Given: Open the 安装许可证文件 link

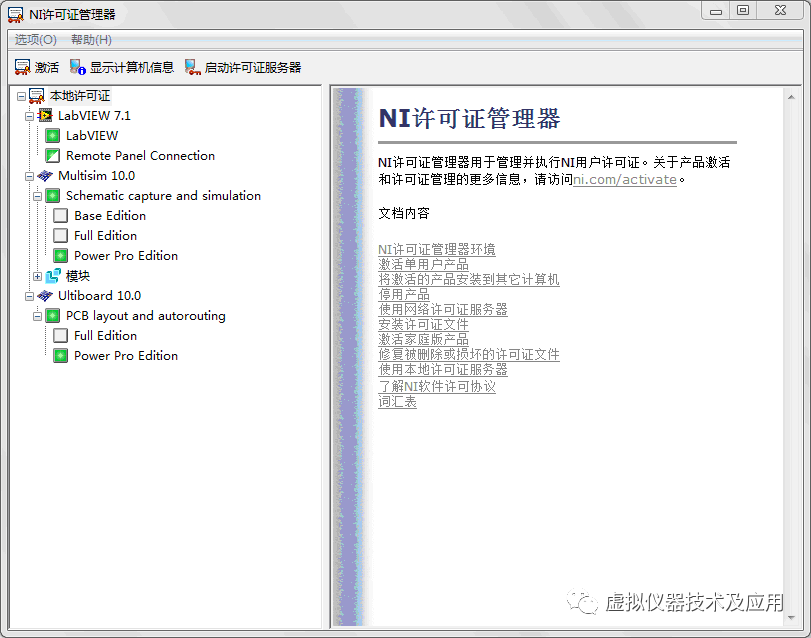Looking at the screenshot, I should click(423, 324).
